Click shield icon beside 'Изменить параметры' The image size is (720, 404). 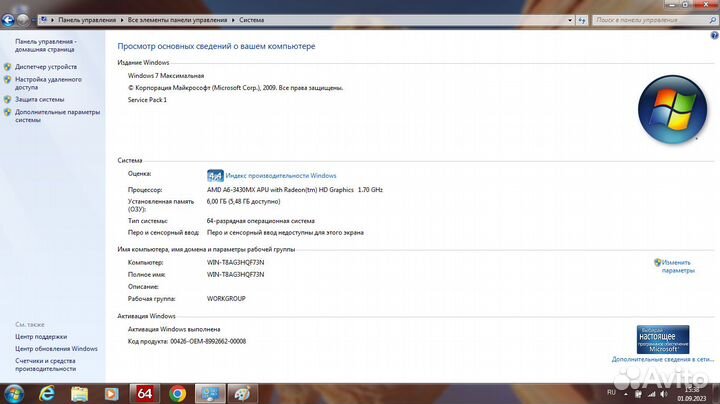click(x=658, y=263)
